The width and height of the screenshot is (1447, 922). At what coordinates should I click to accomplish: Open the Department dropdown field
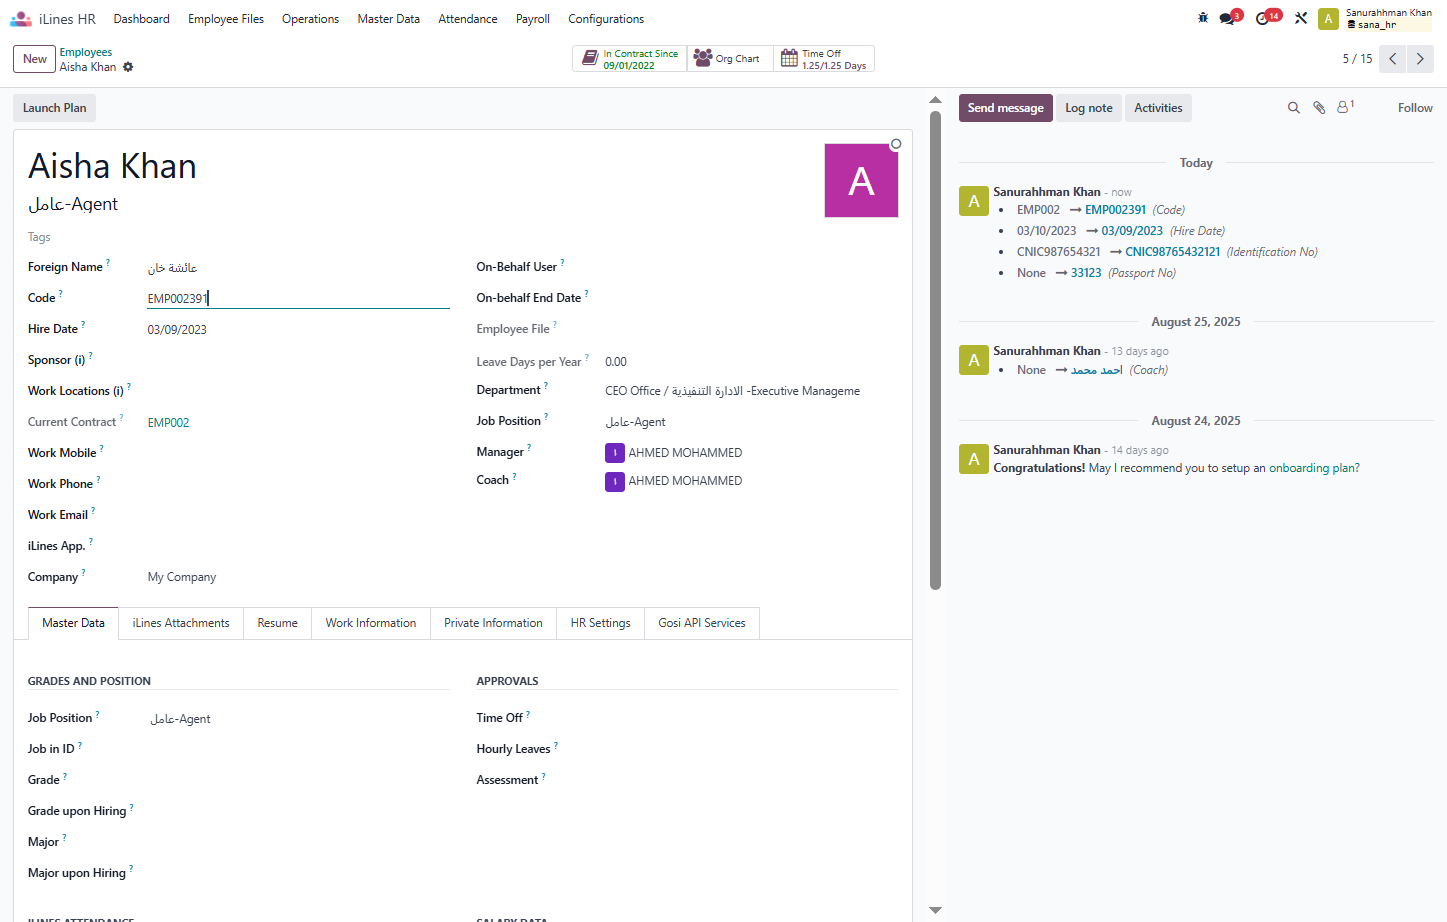750,391
